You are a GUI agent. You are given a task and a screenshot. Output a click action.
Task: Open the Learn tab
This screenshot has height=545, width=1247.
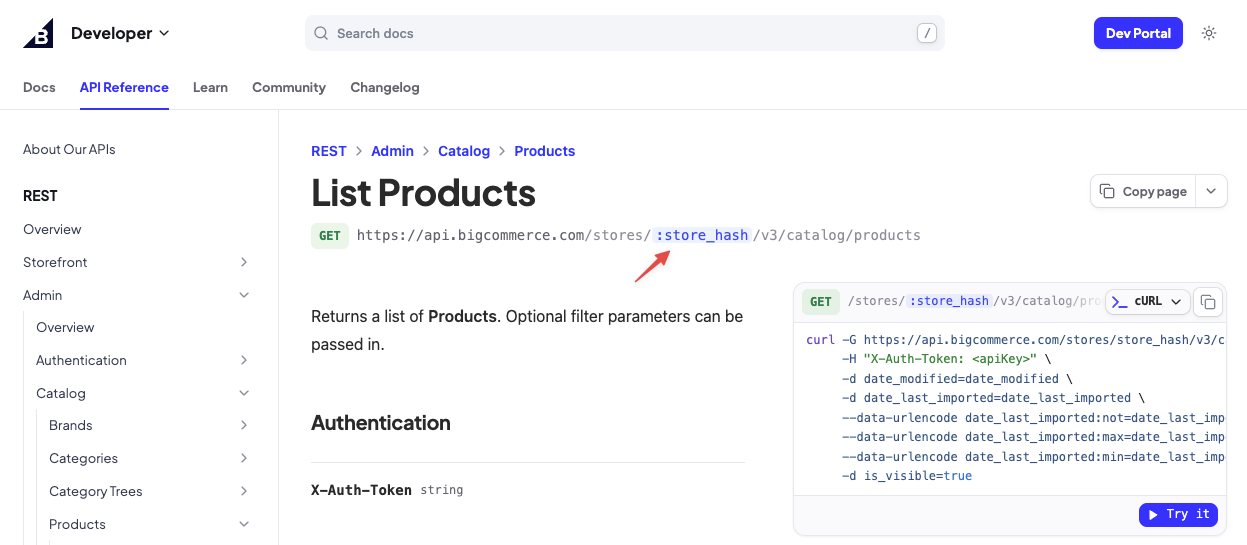(x=210, y=87)
